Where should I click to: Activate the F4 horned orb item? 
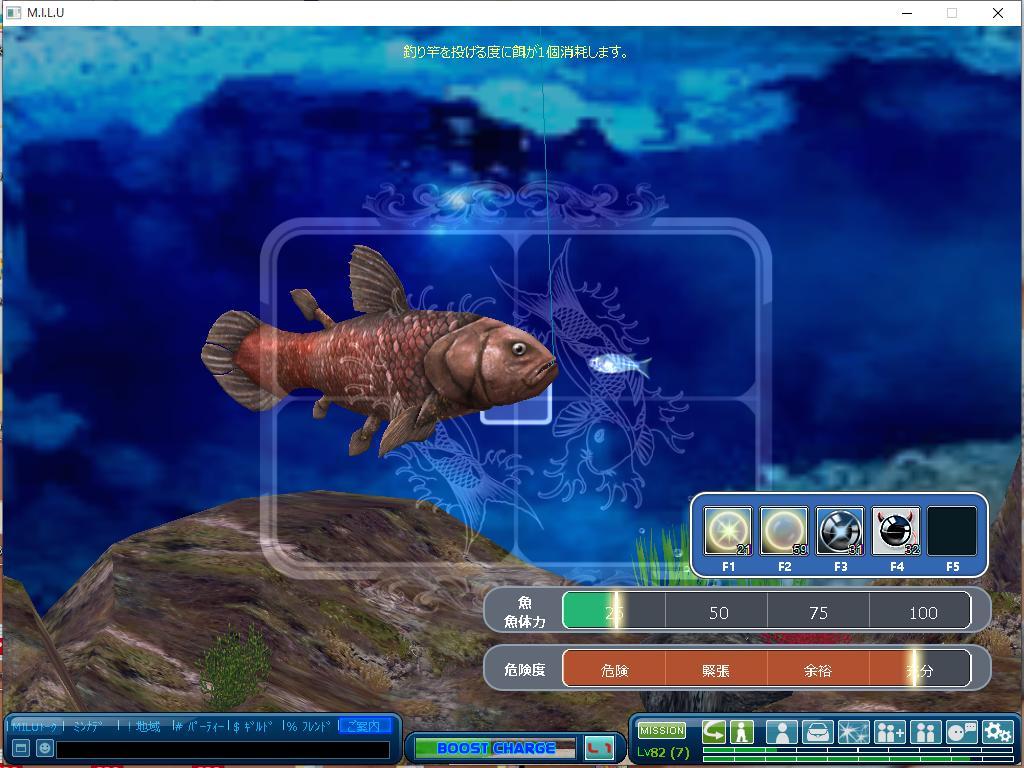pyautogui.click(x=895, y=530)
